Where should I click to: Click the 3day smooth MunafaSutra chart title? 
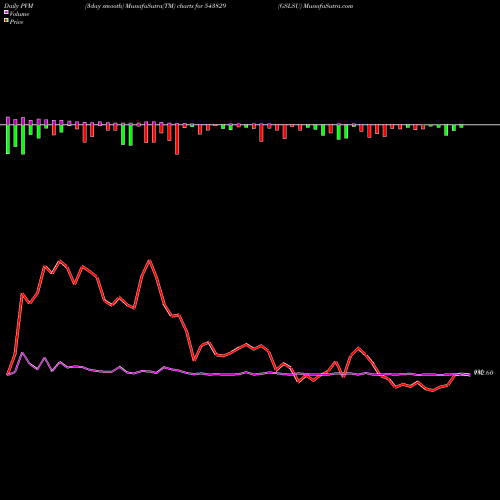tap(156, 6)
